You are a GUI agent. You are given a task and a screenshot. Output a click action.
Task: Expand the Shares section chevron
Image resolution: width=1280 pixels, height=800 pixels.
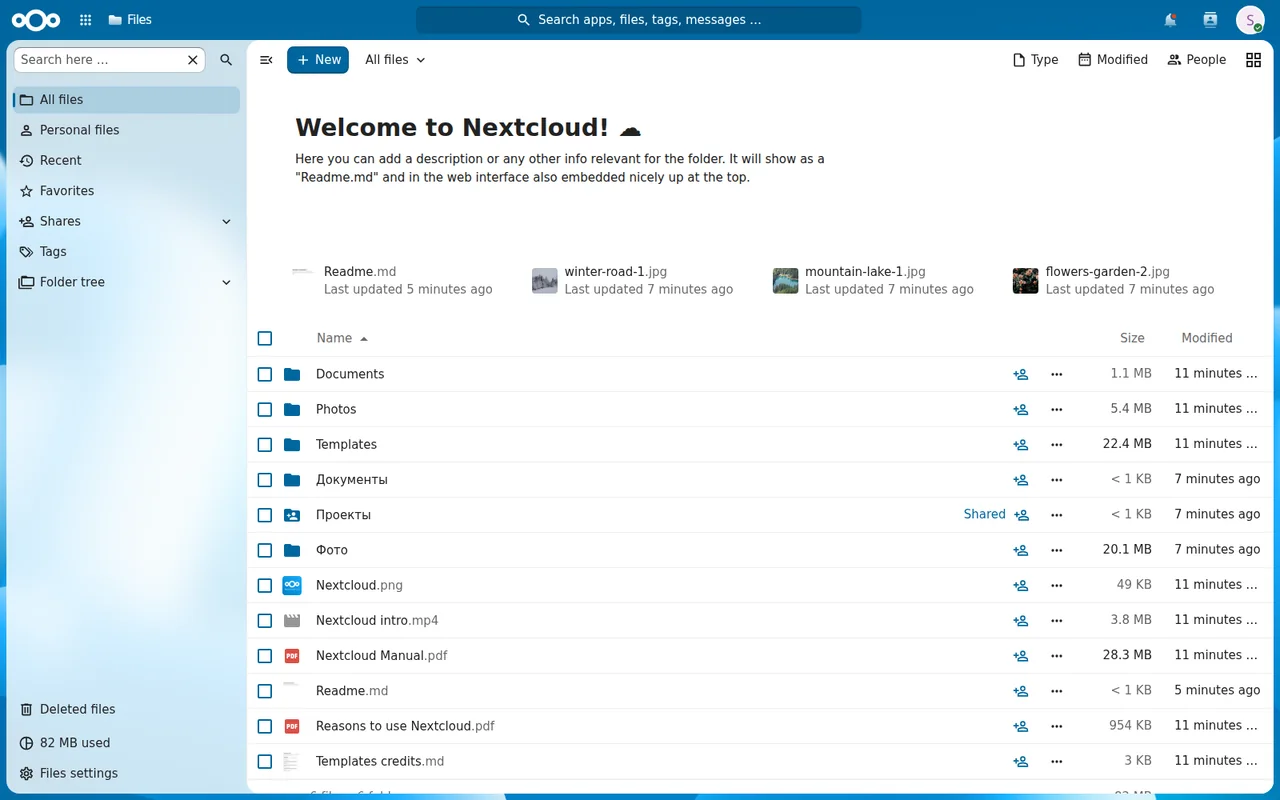226,221
